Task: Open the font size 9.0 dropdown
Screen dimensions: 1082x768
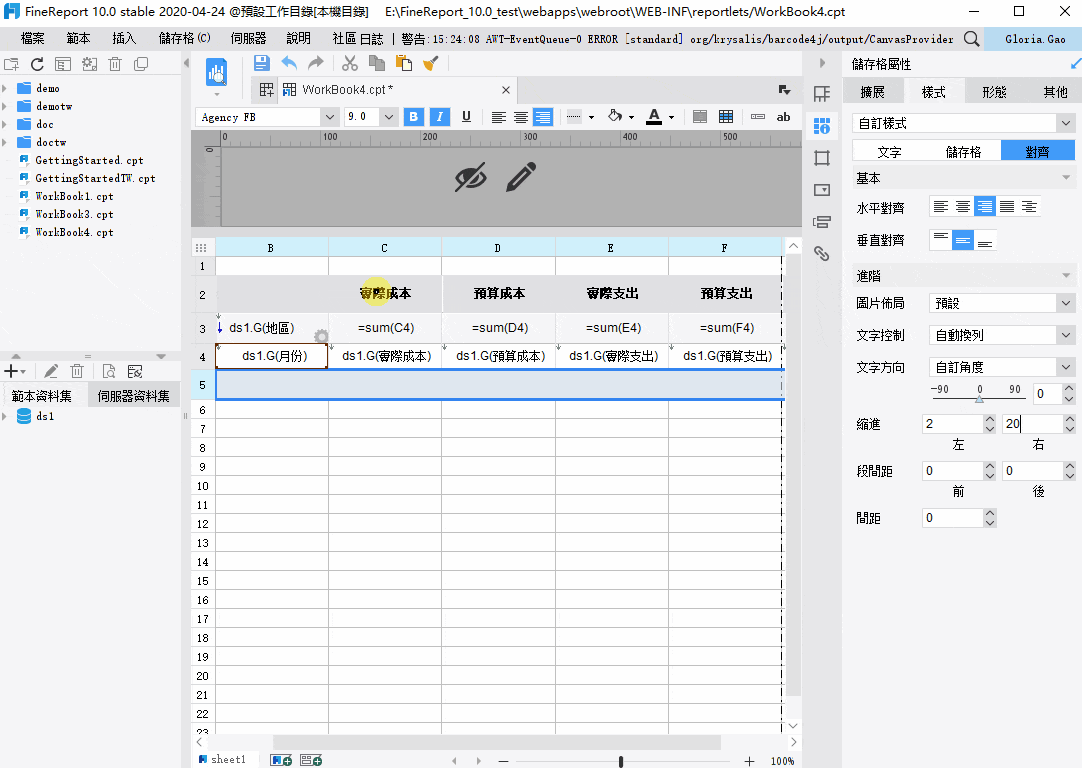Action: (389, 117)
